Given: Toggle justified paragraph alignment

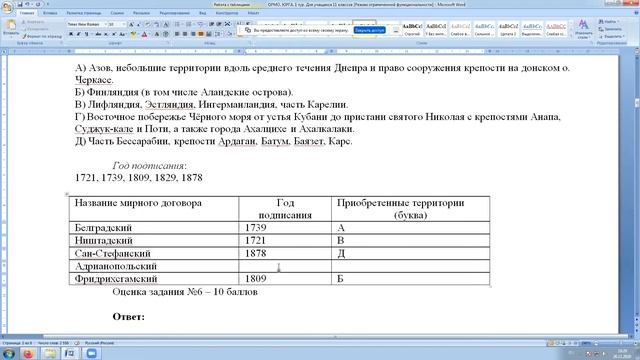Looking at the screenshot, I should pyautogui.click(x=201, y=34).
